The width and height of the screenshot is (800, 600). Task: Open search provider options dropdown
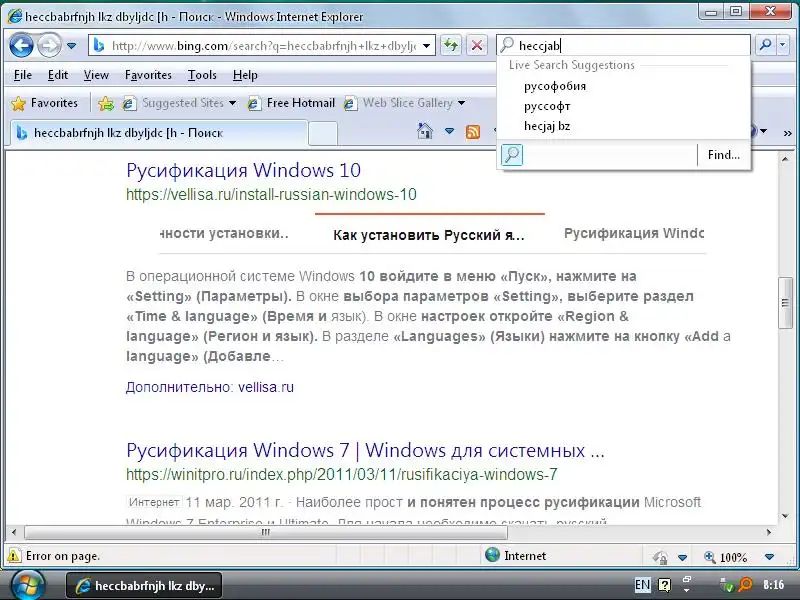[x=783, y=45]
